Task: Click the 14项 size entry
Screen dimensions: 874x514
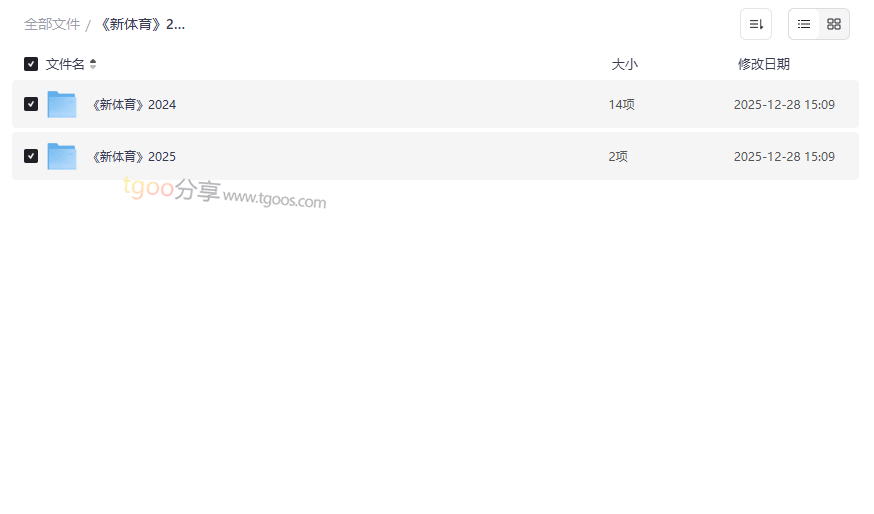Action: point(621,104)
